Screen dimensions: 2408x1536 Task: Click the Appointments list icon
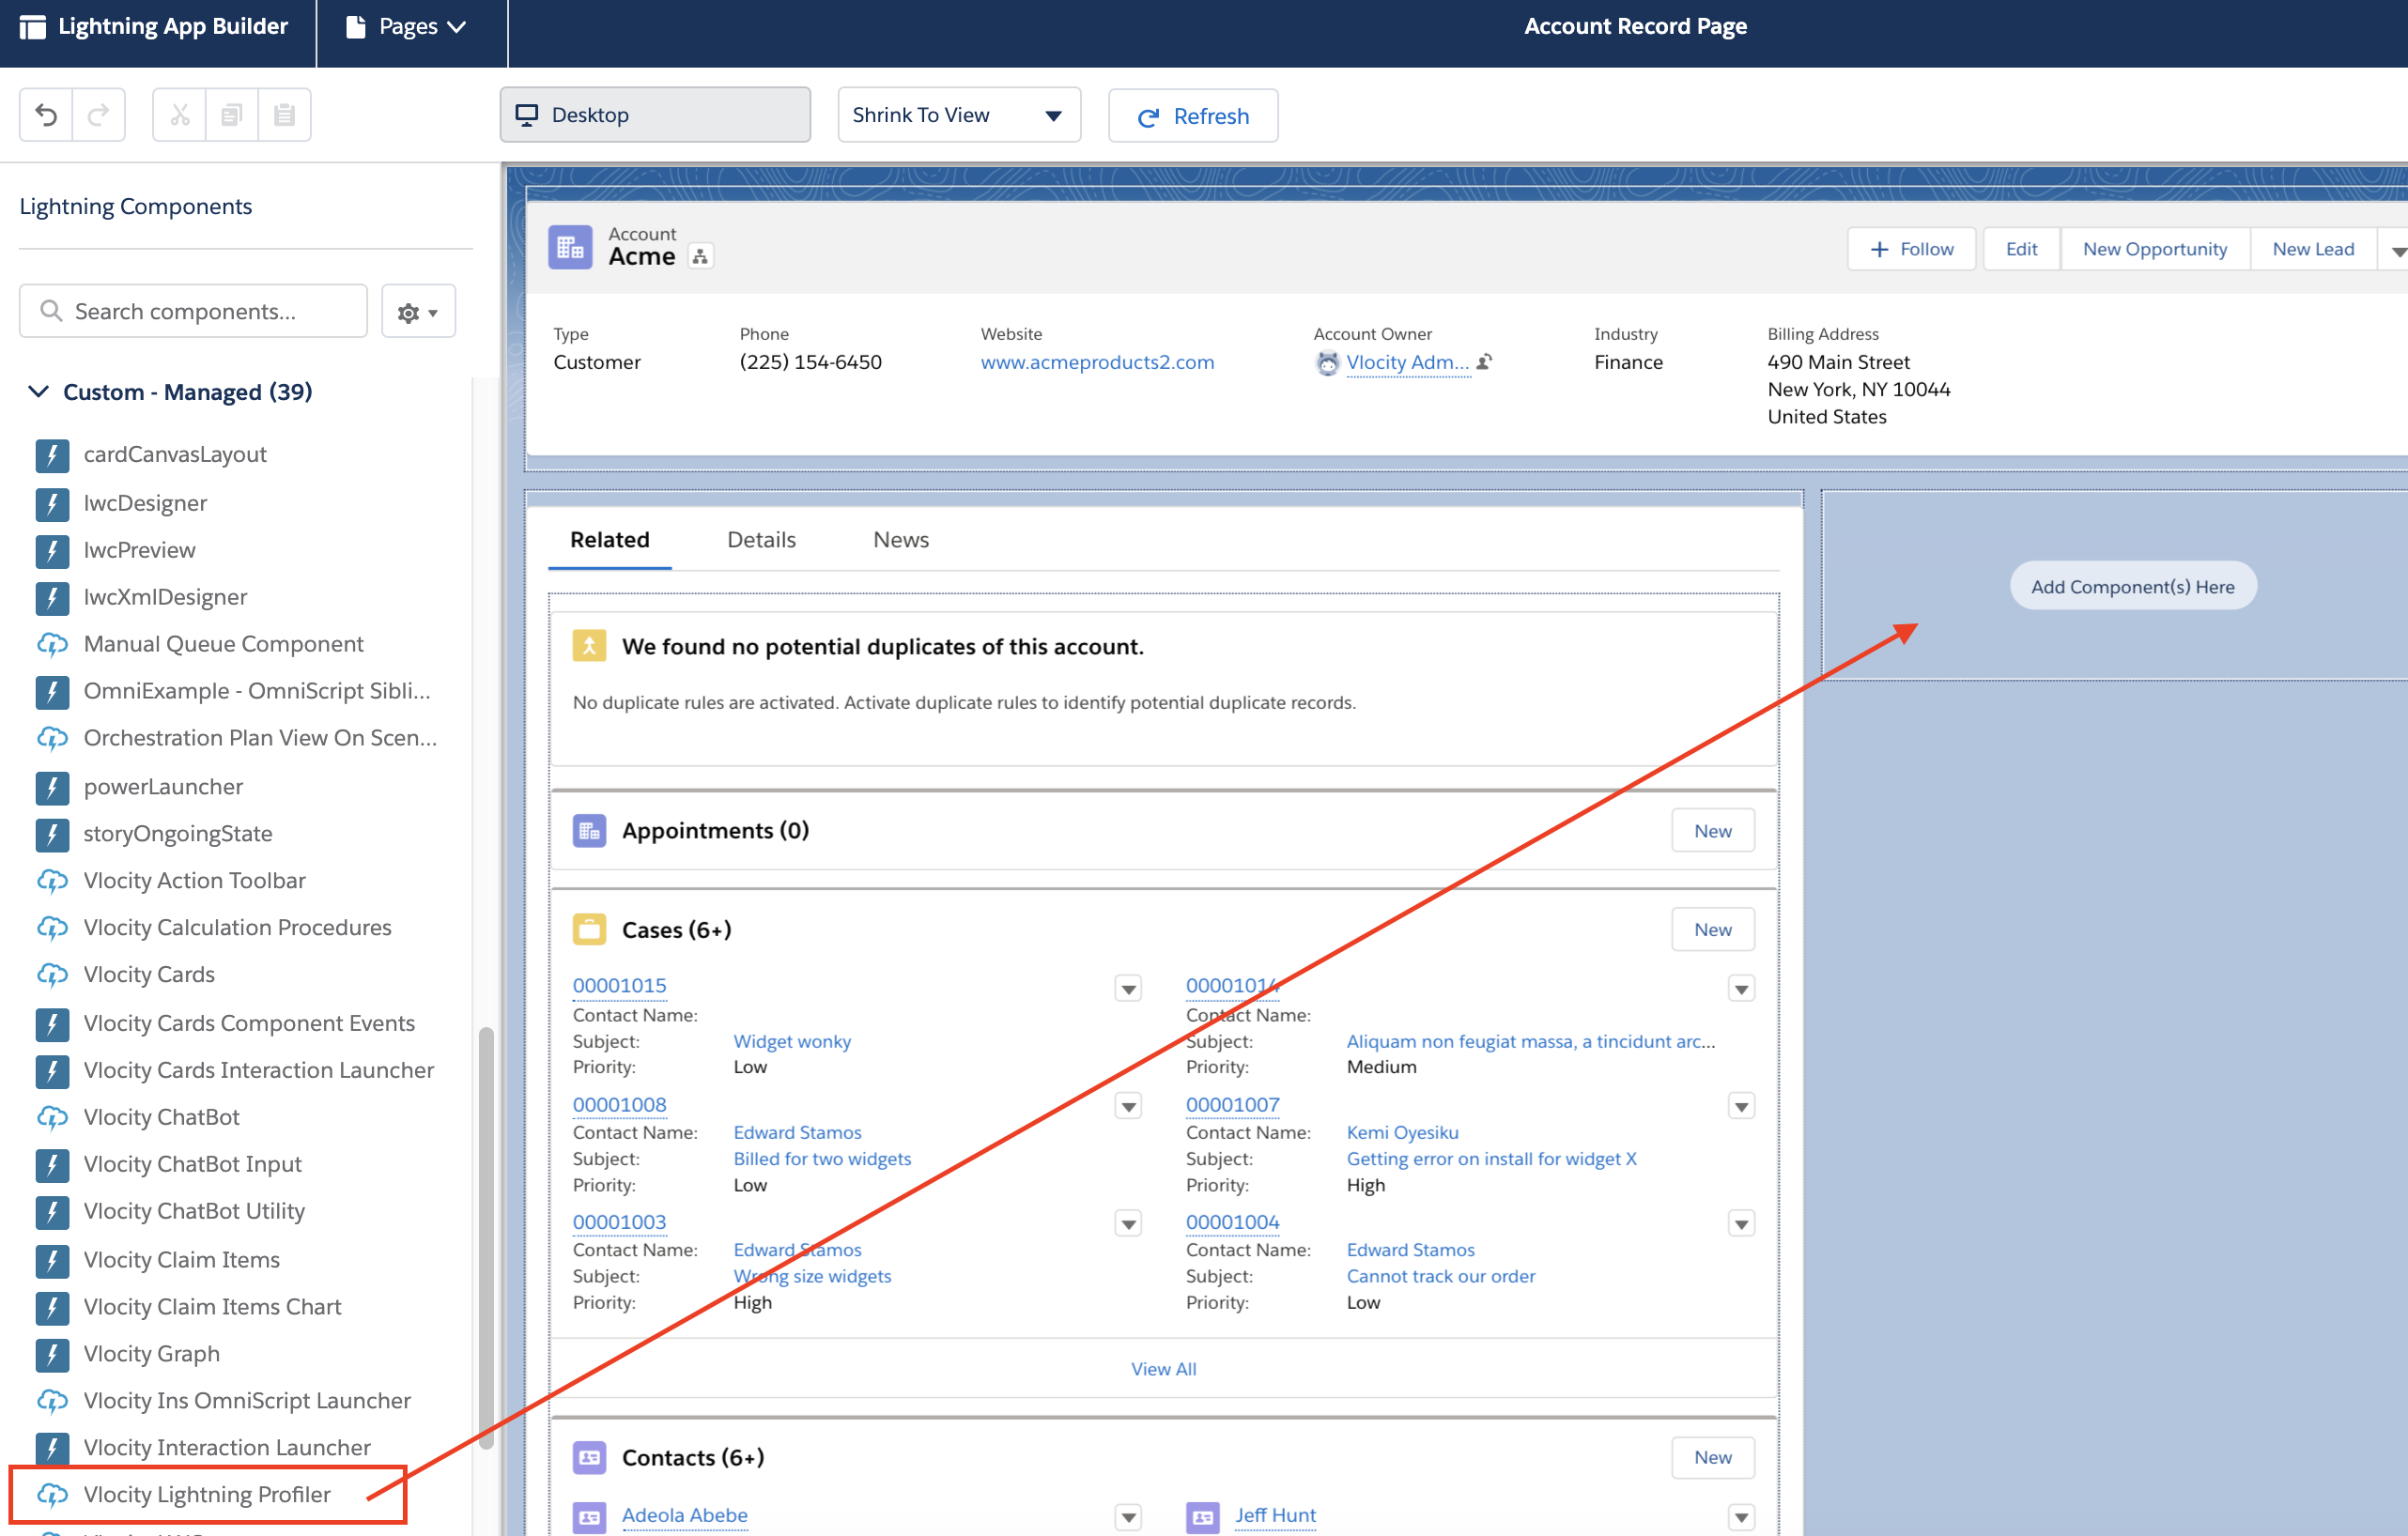589,830
